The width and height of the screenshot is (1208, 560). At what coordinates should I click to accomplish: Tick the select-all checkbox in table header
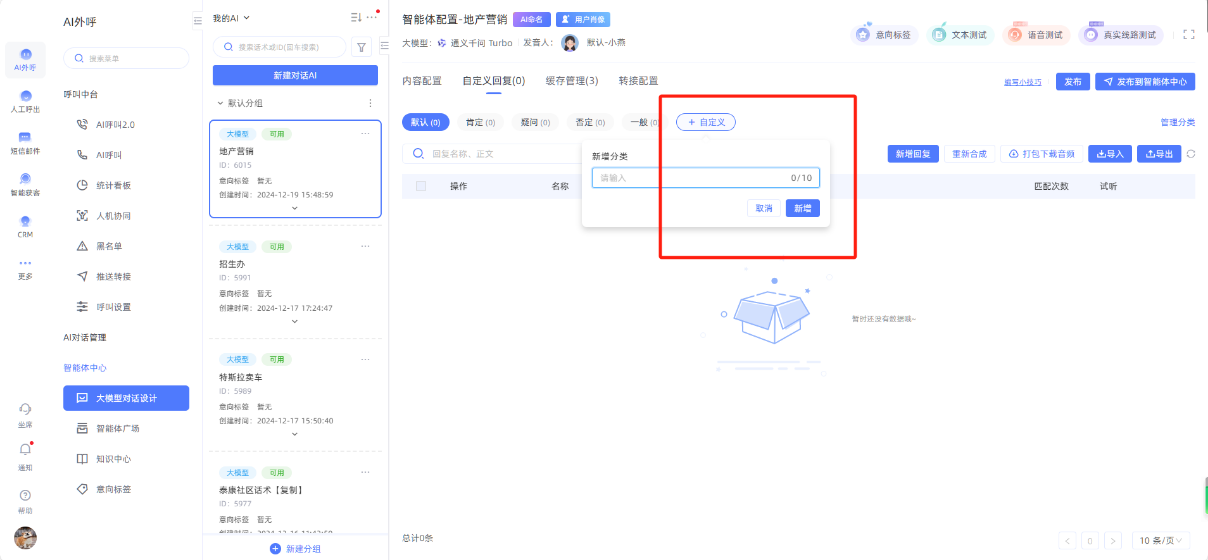point(421,186)
